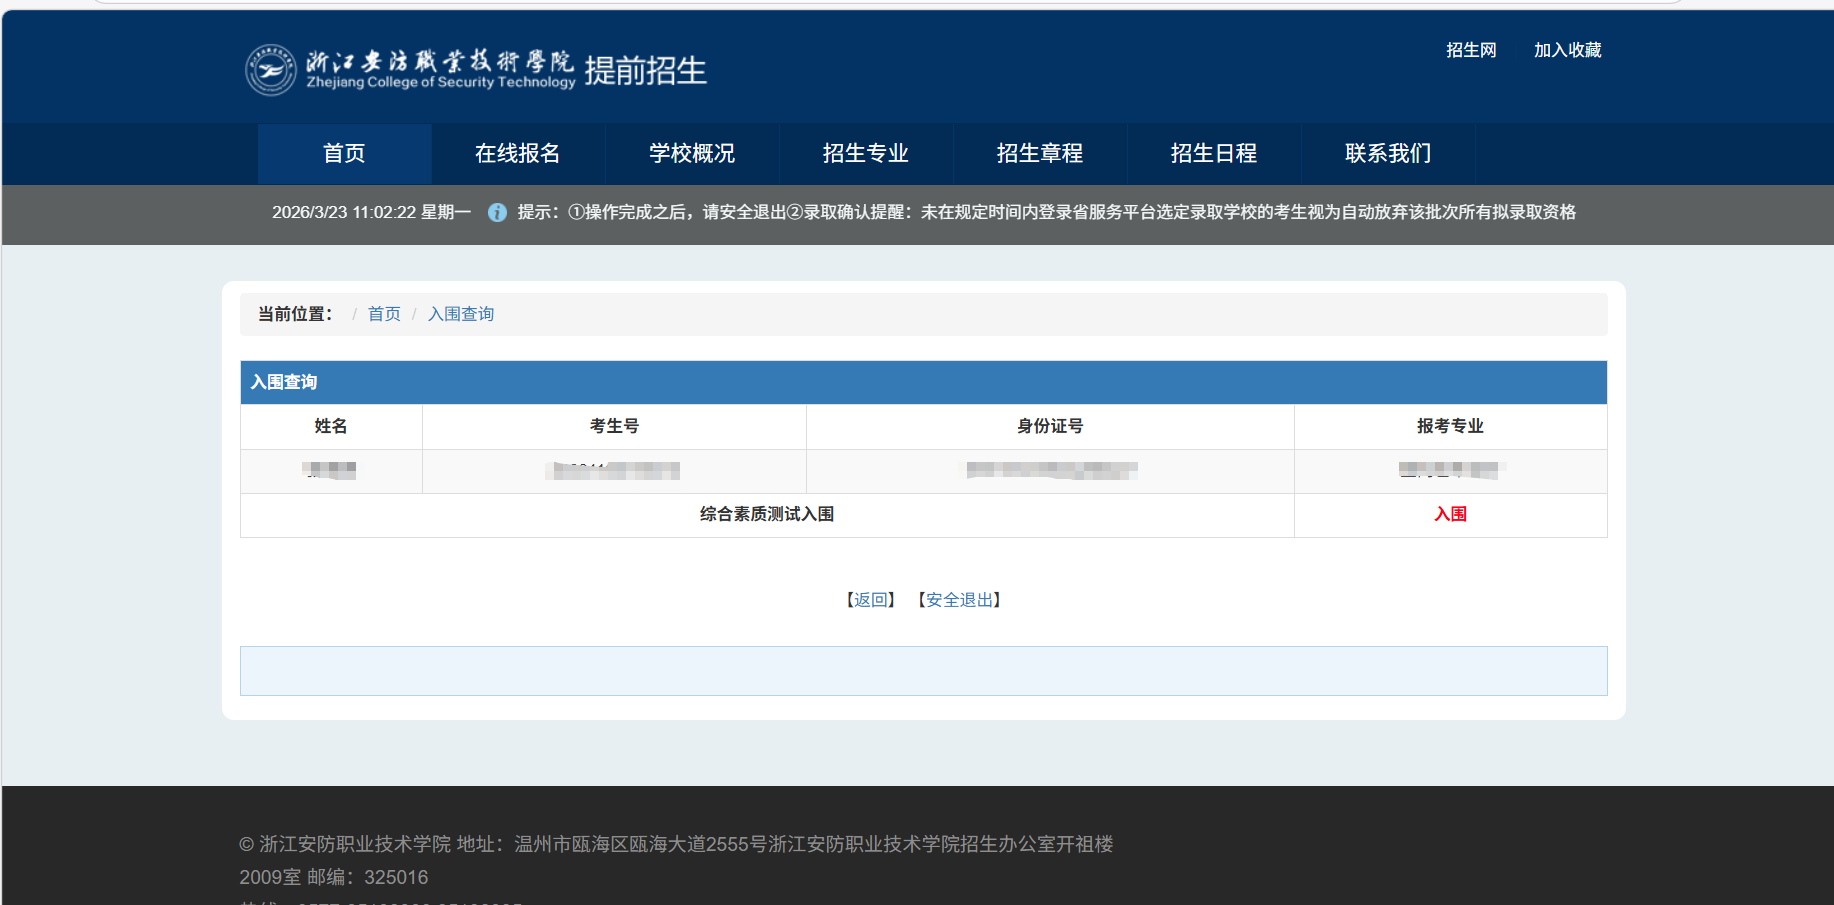This screenshot has height=905, width=1834.
Task: Go to 在线报名 in the nav bar
Action: pos(518,153)
